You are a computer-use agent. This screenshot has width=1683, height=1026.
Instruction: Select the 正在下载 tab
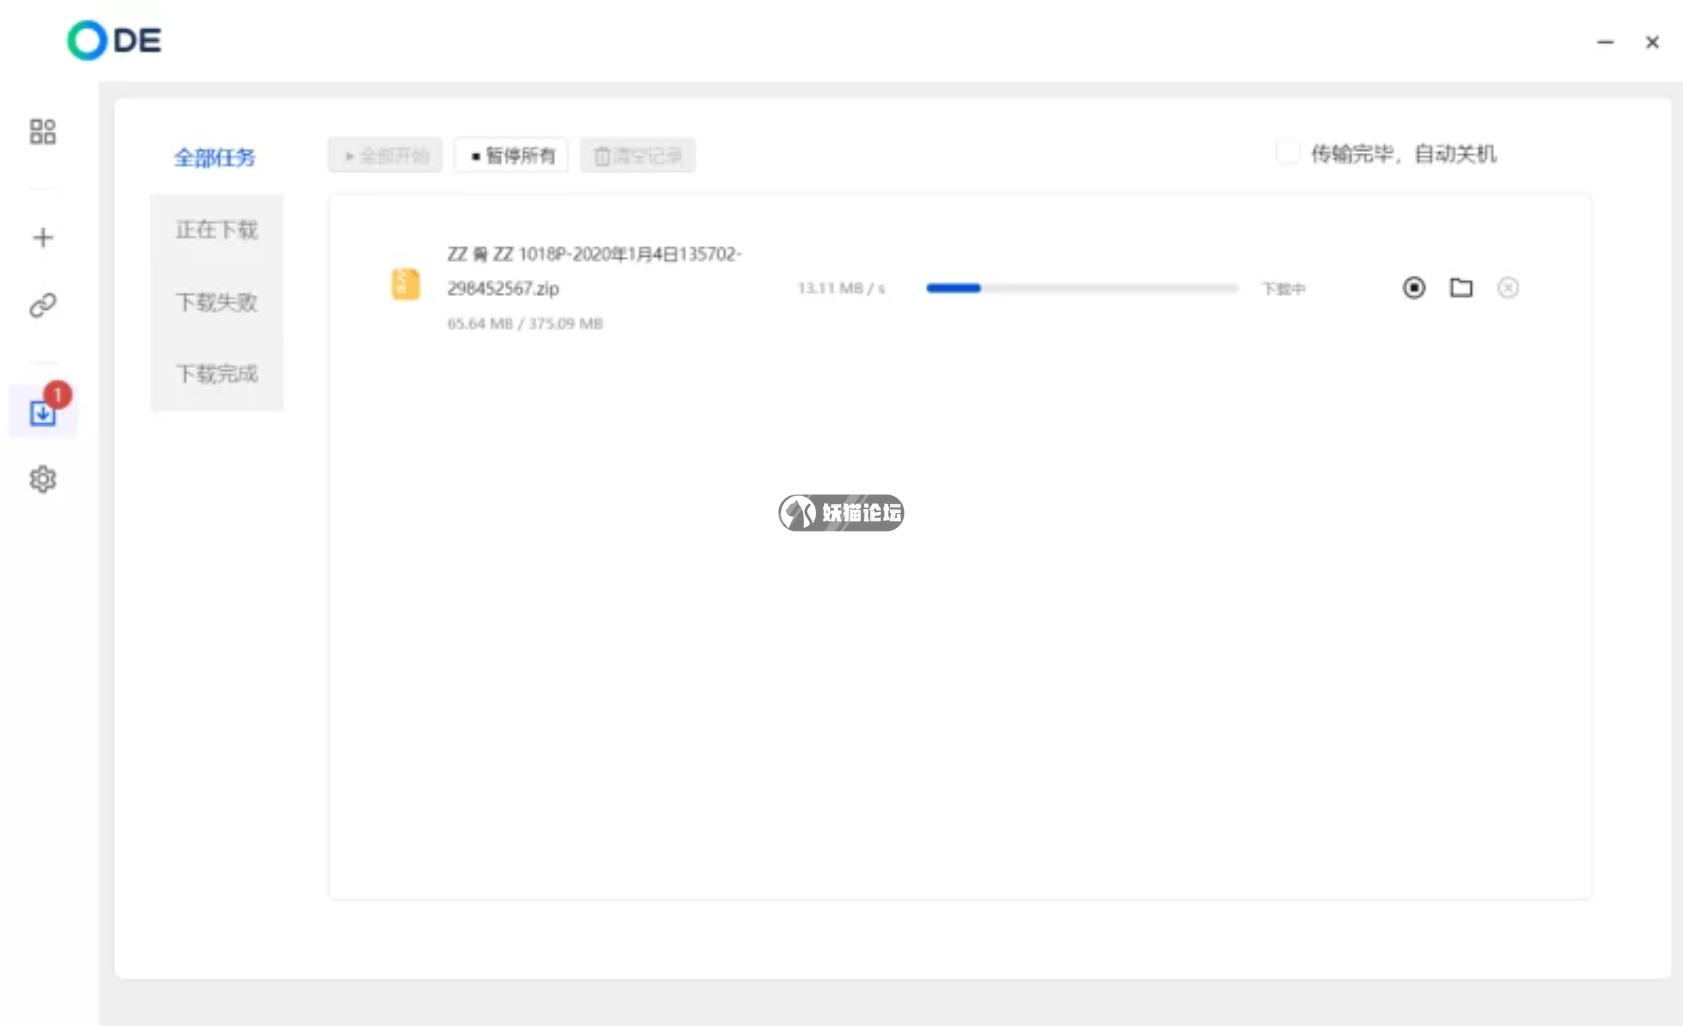tap(216, 229)
